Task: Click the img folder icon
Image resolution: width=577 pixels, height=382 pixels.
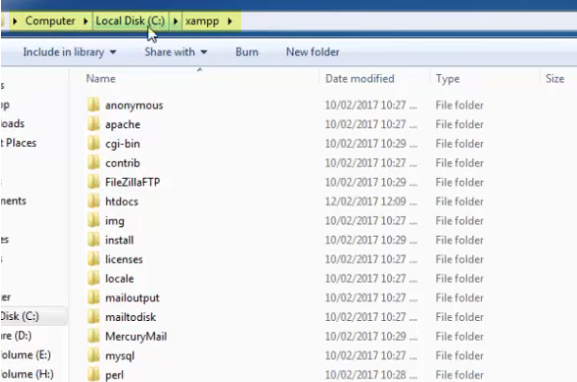Action: point(93,220)
